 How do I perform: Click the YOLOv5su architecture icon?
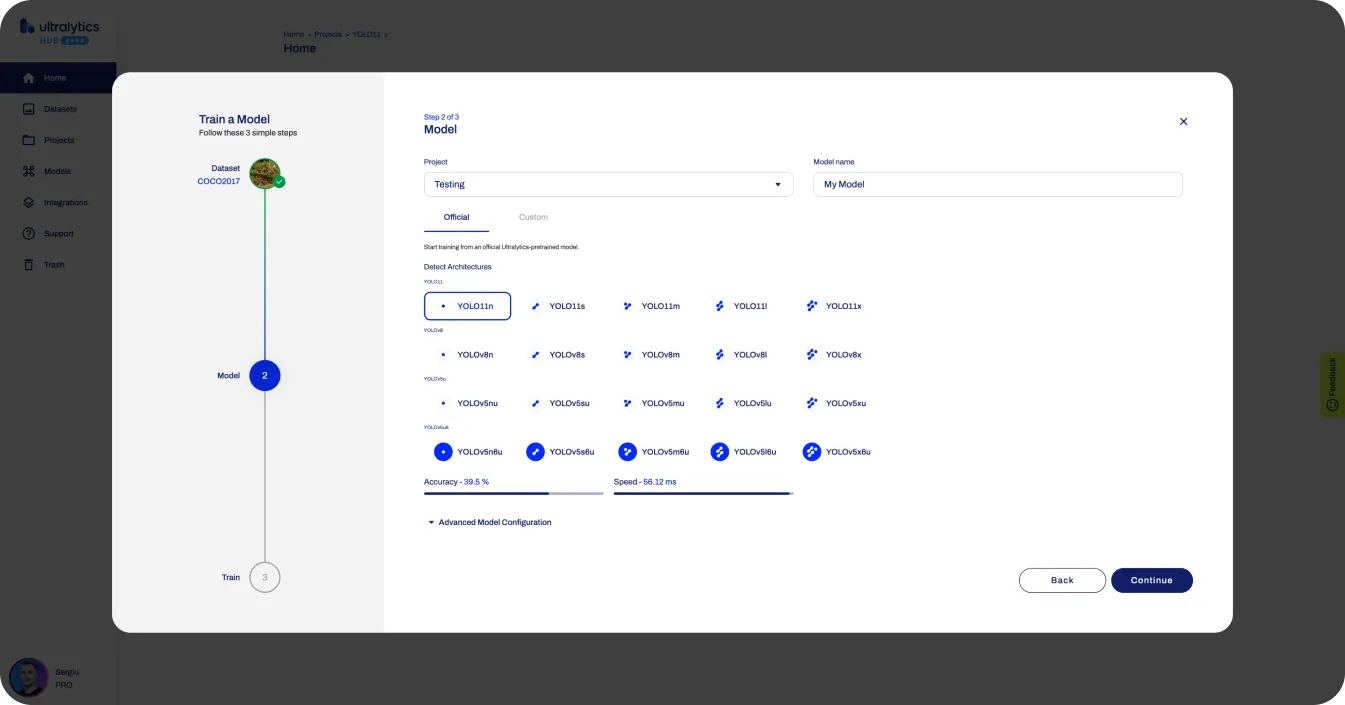[536, 403]
